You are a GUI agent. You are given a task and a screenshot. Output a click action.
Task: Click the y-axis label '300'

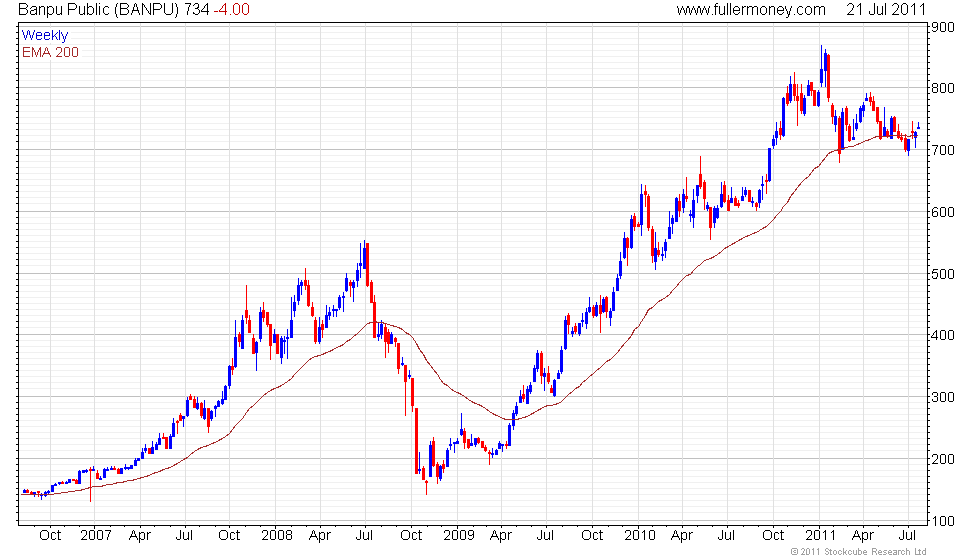point(942,397)
